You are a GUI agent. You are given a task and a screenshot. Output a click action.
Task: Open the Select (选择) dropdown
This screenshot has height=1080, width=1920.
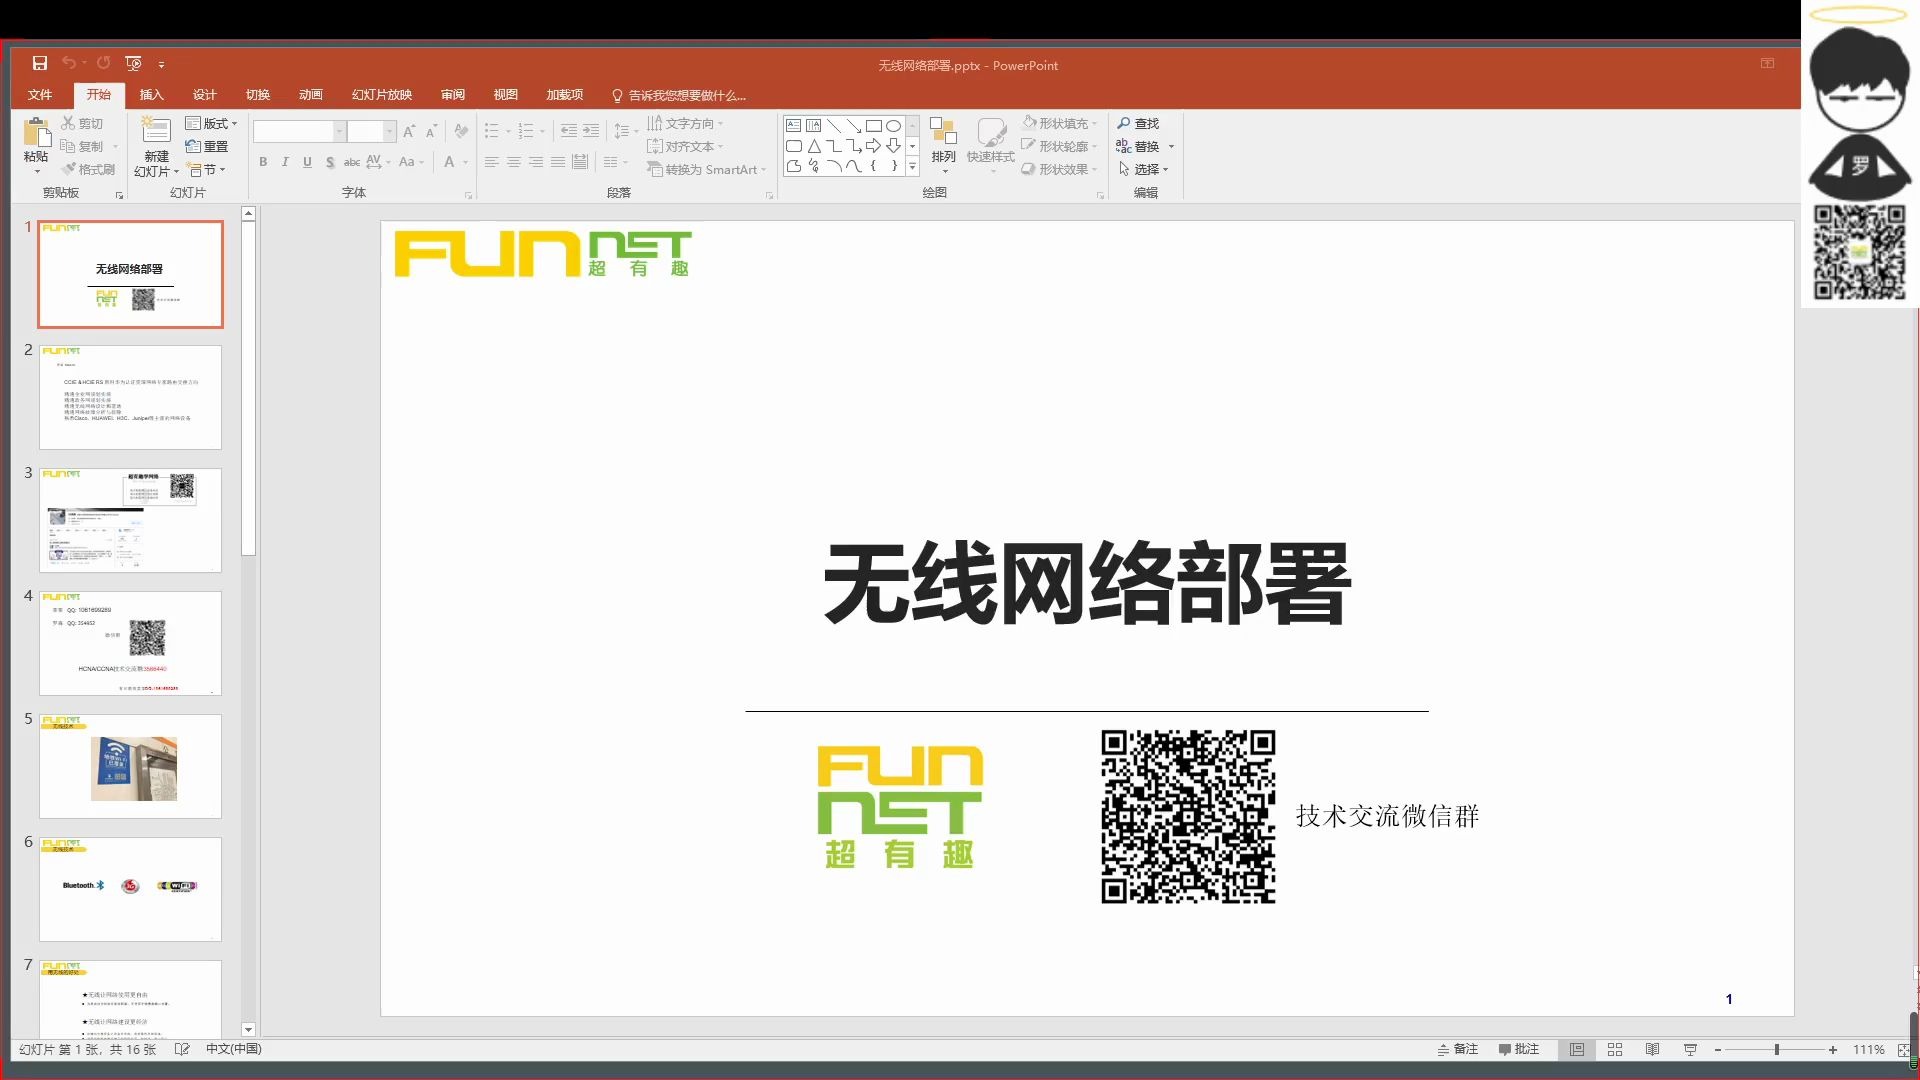tap(1148, 169)
